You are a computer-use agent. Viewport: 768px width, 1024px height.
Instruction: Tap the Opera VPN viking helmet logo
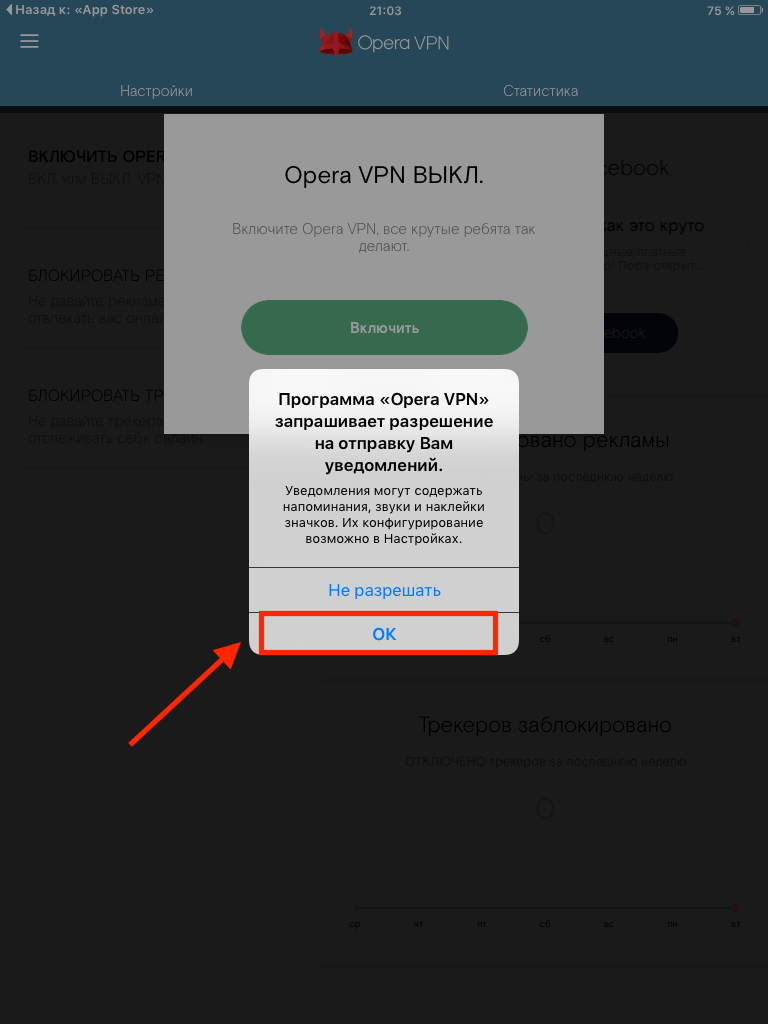[336, 42]
